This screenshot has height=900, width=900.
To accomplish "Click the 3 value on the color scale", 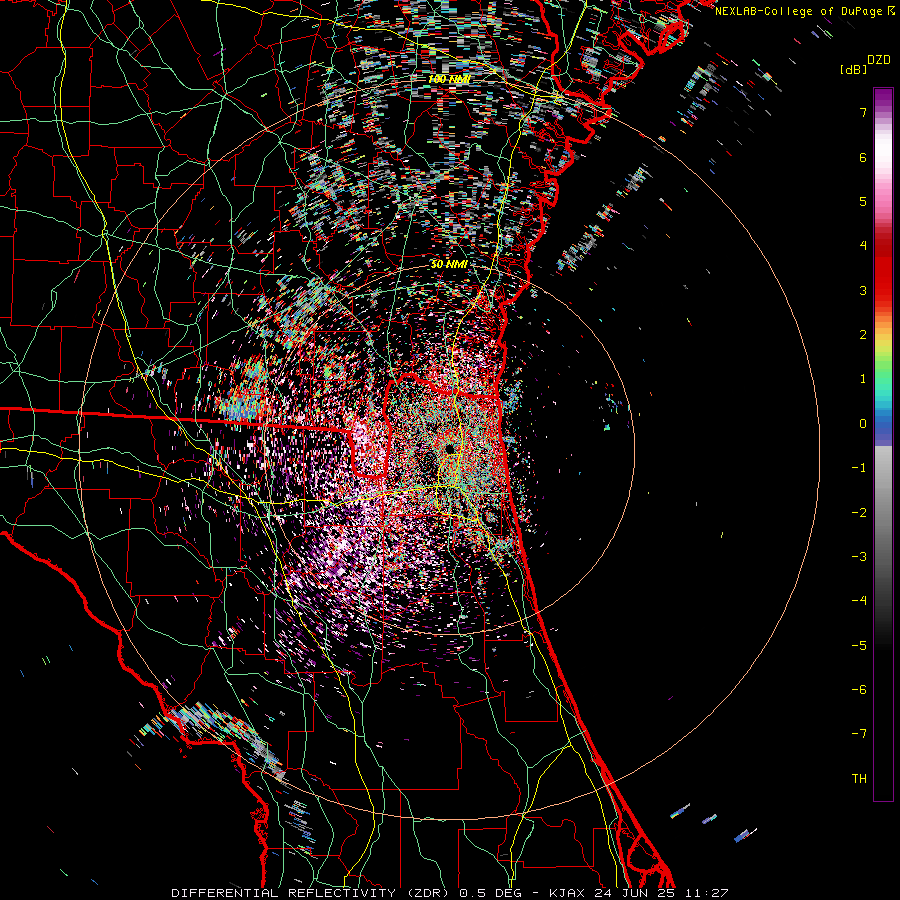I will [x=863, y=290].
